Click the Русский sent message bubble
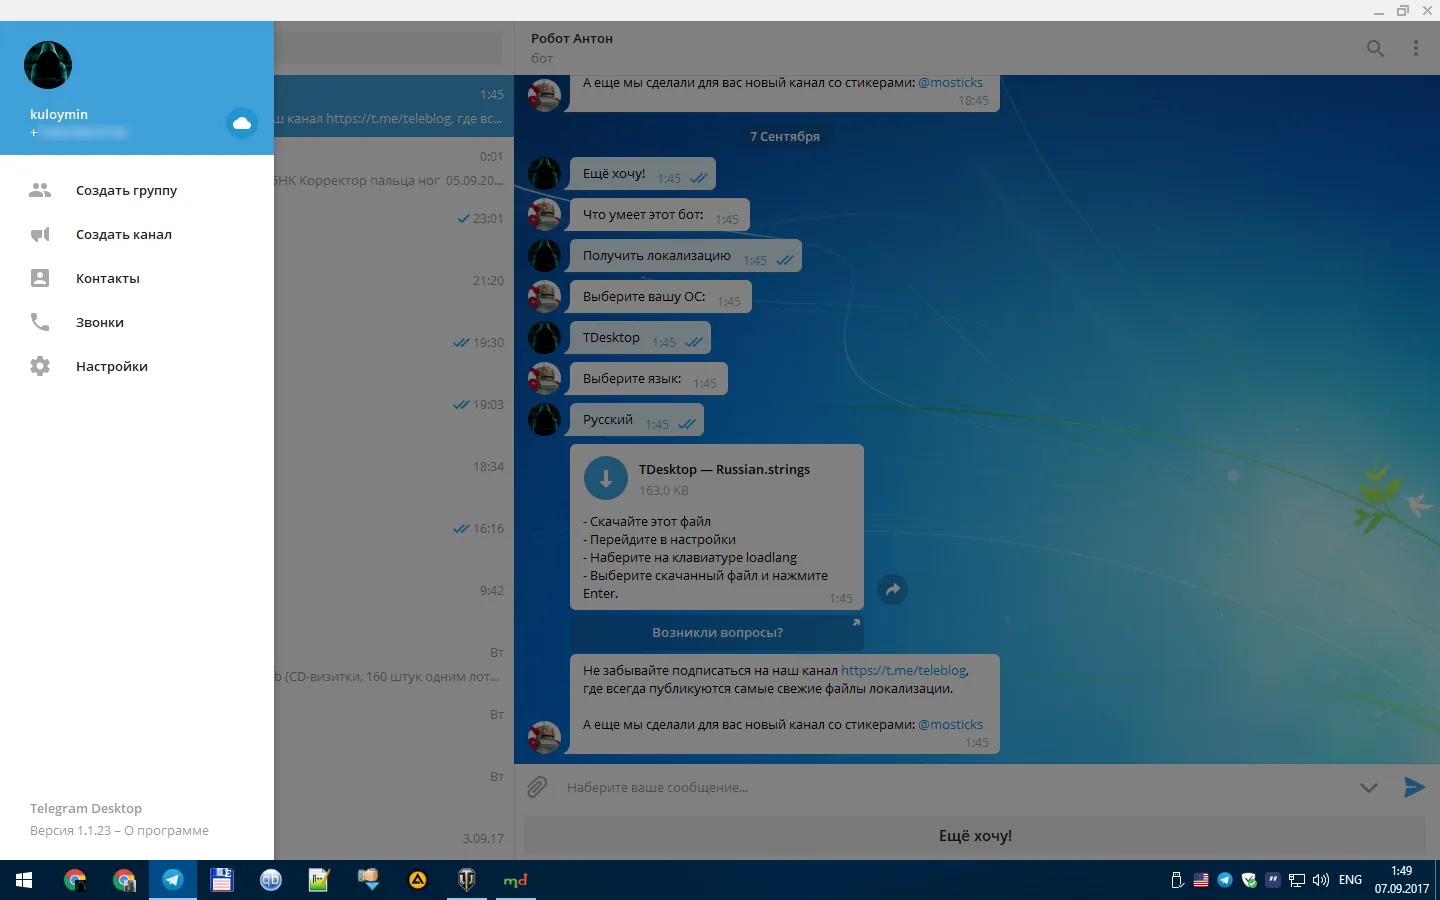The height and width of the screenshot is (900, 1440). [637, 420]
